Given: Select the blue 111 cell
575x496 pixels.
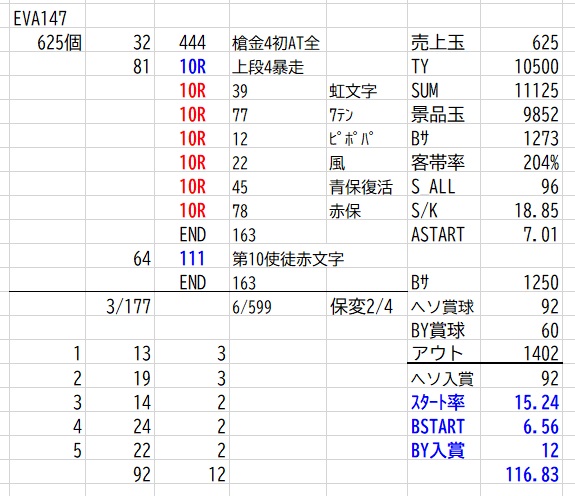Looking at the screenshot, I should [x=192, y=258].
